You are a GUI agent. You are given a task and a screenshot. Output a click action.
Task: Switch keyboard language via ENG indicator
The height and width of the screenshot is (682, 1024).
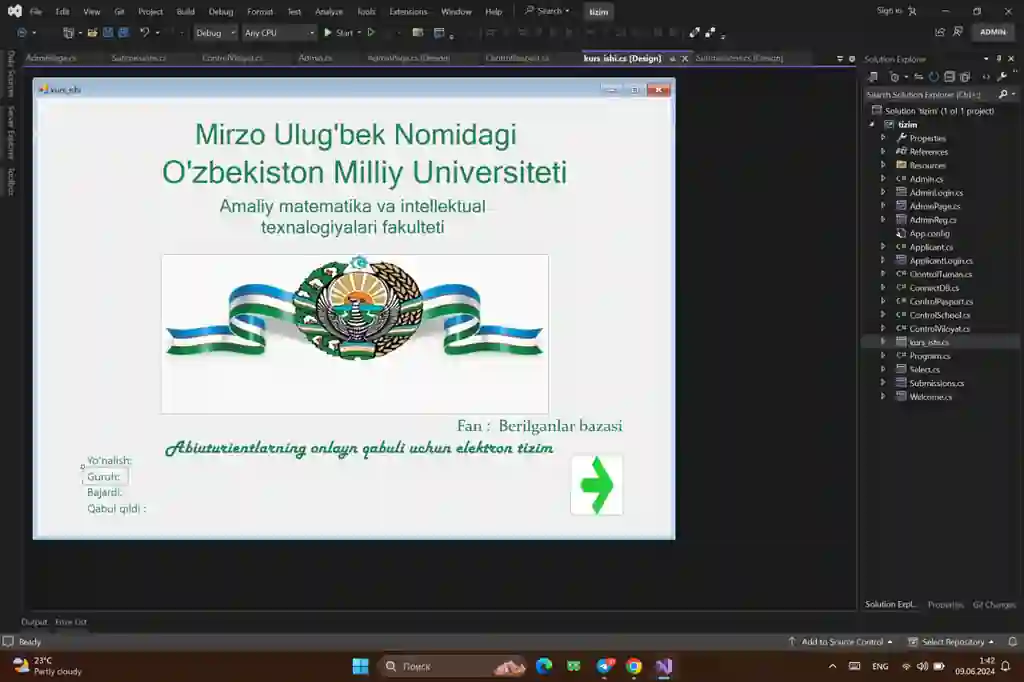click(x=880, y=666)
